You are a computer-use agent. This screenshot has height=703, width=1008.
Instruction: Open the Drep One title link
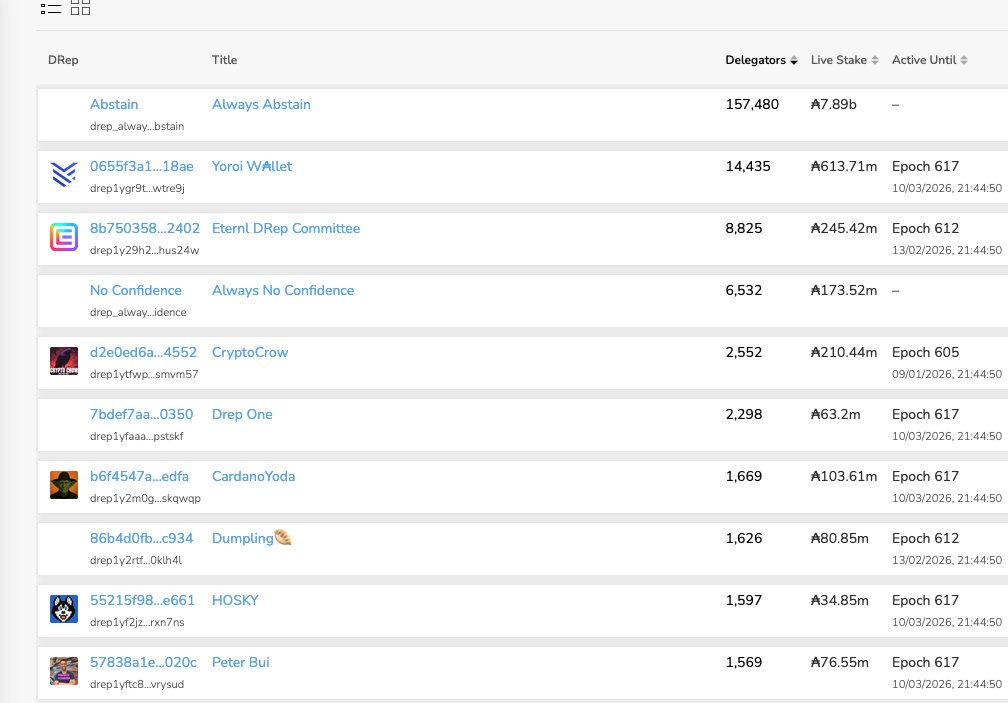(242, 414)
